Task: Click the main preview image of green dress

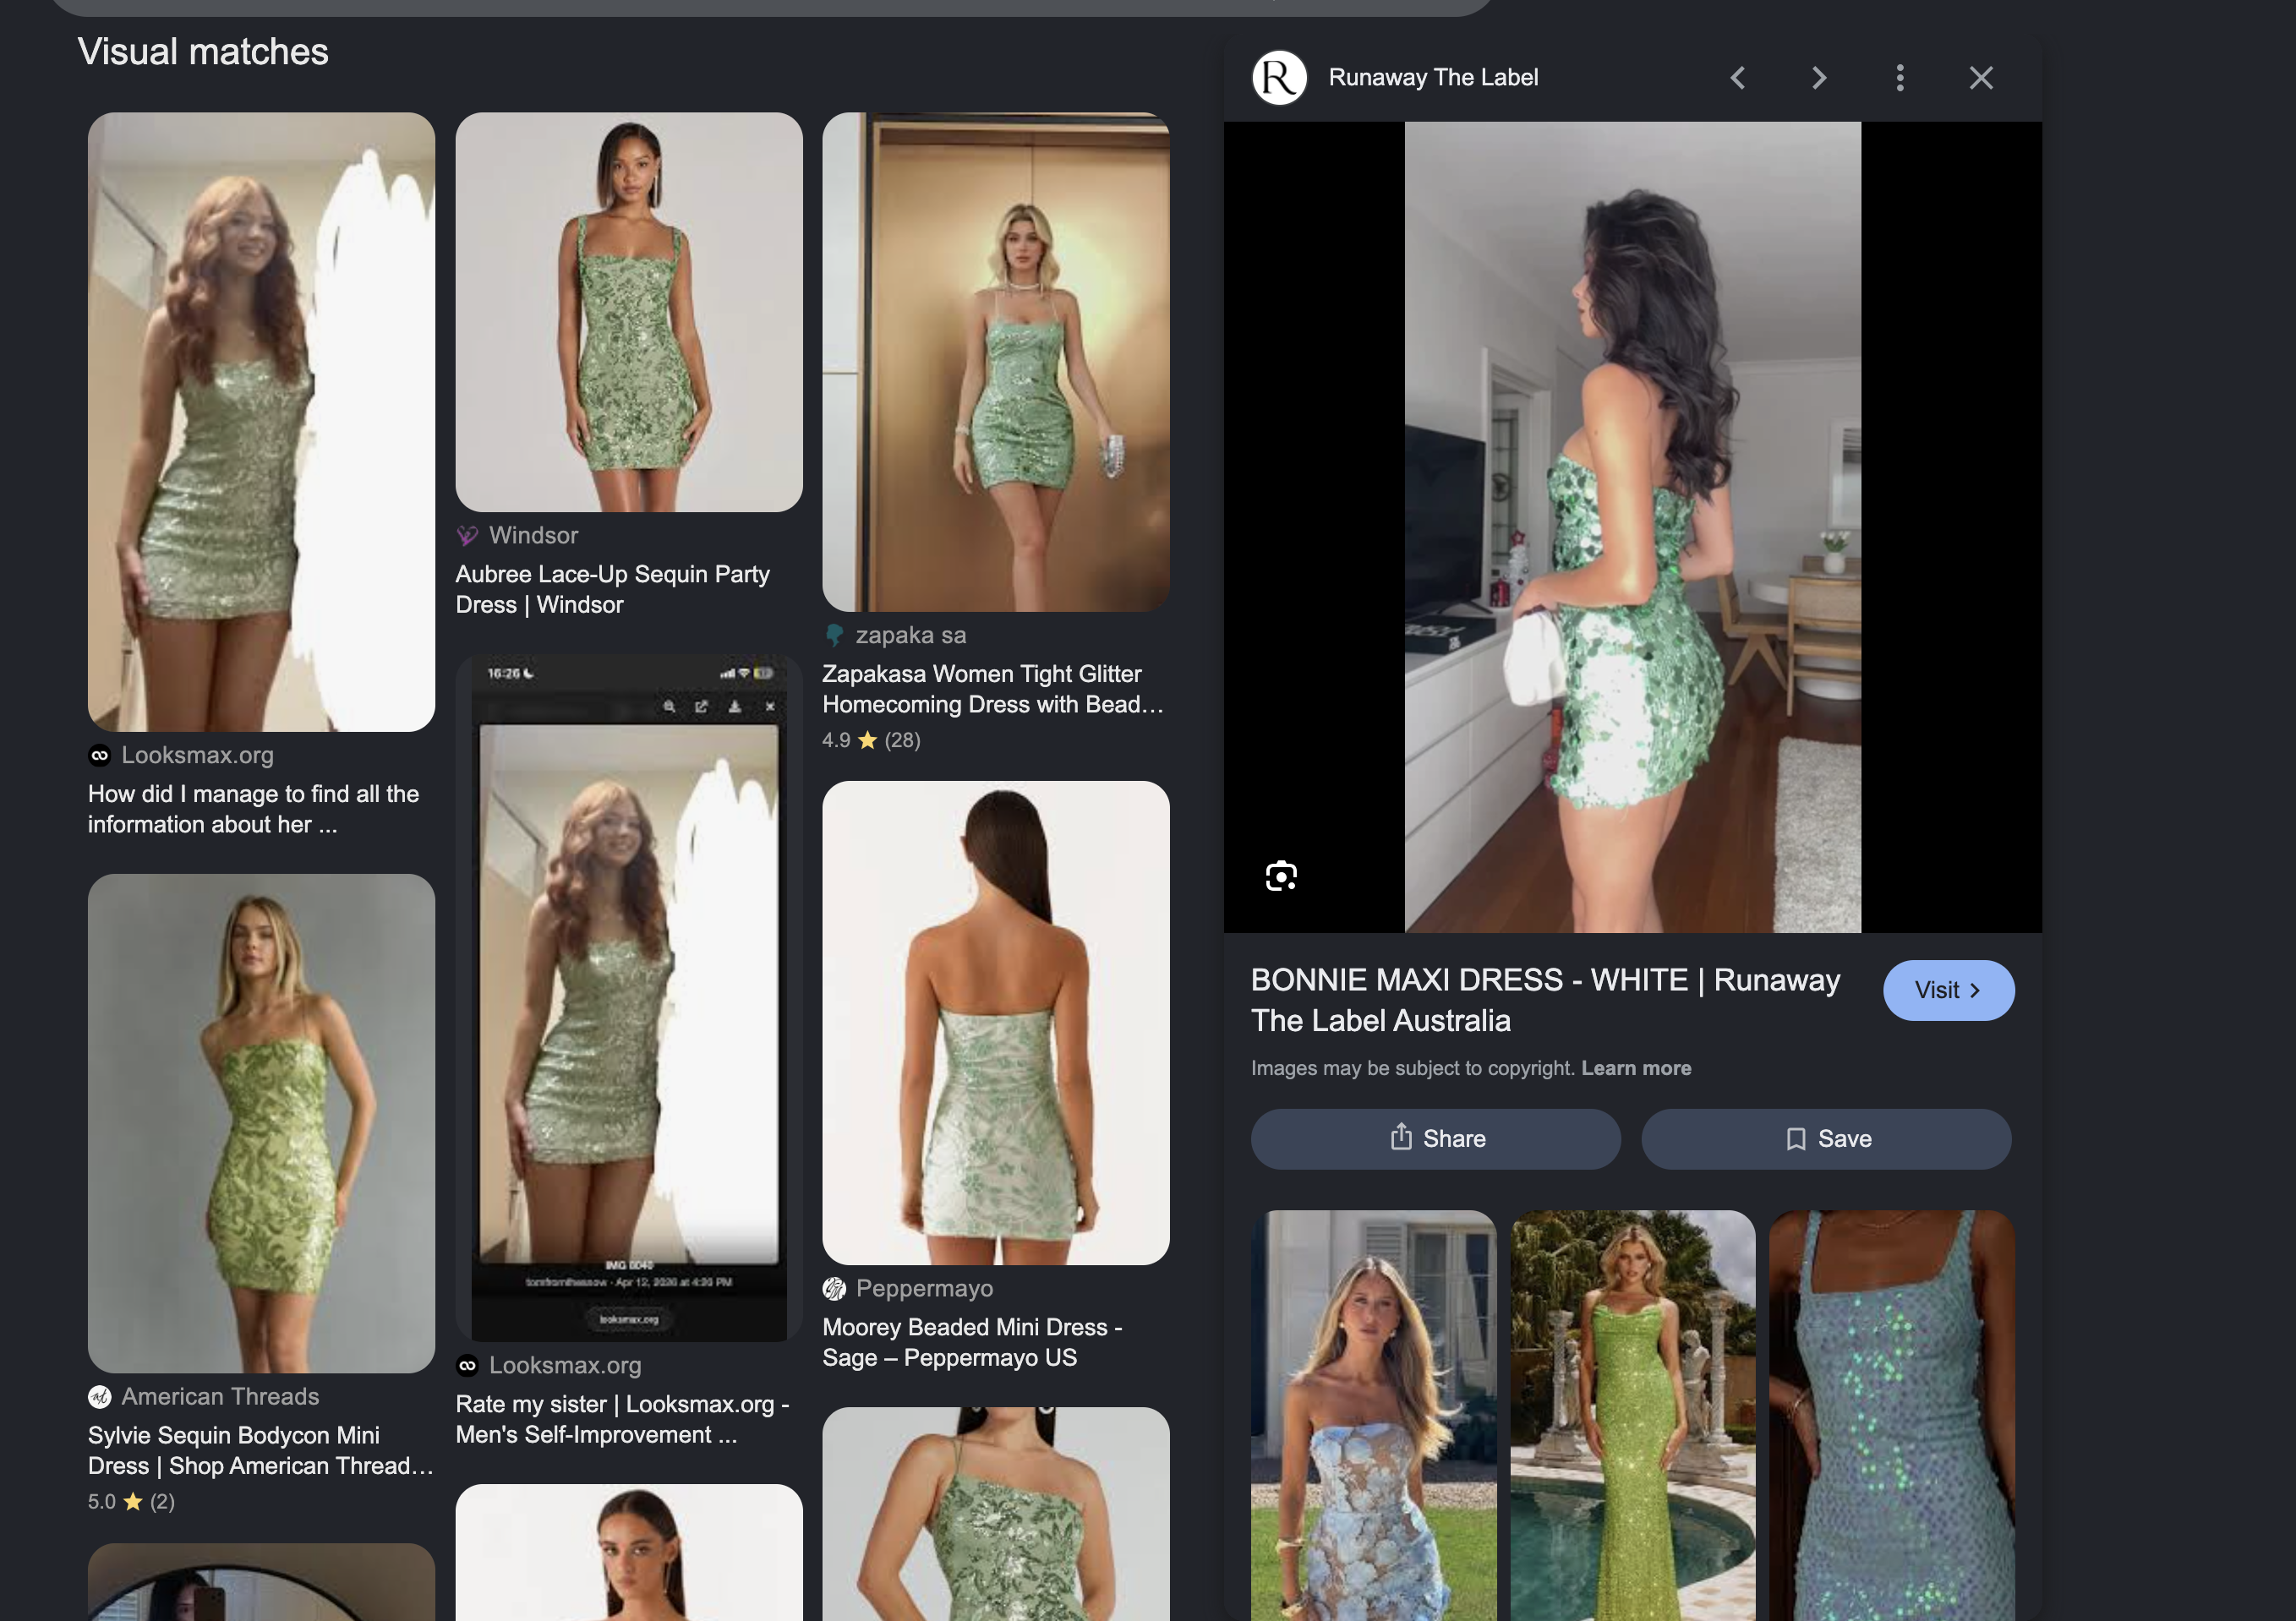Action: tap(1632, 528)
